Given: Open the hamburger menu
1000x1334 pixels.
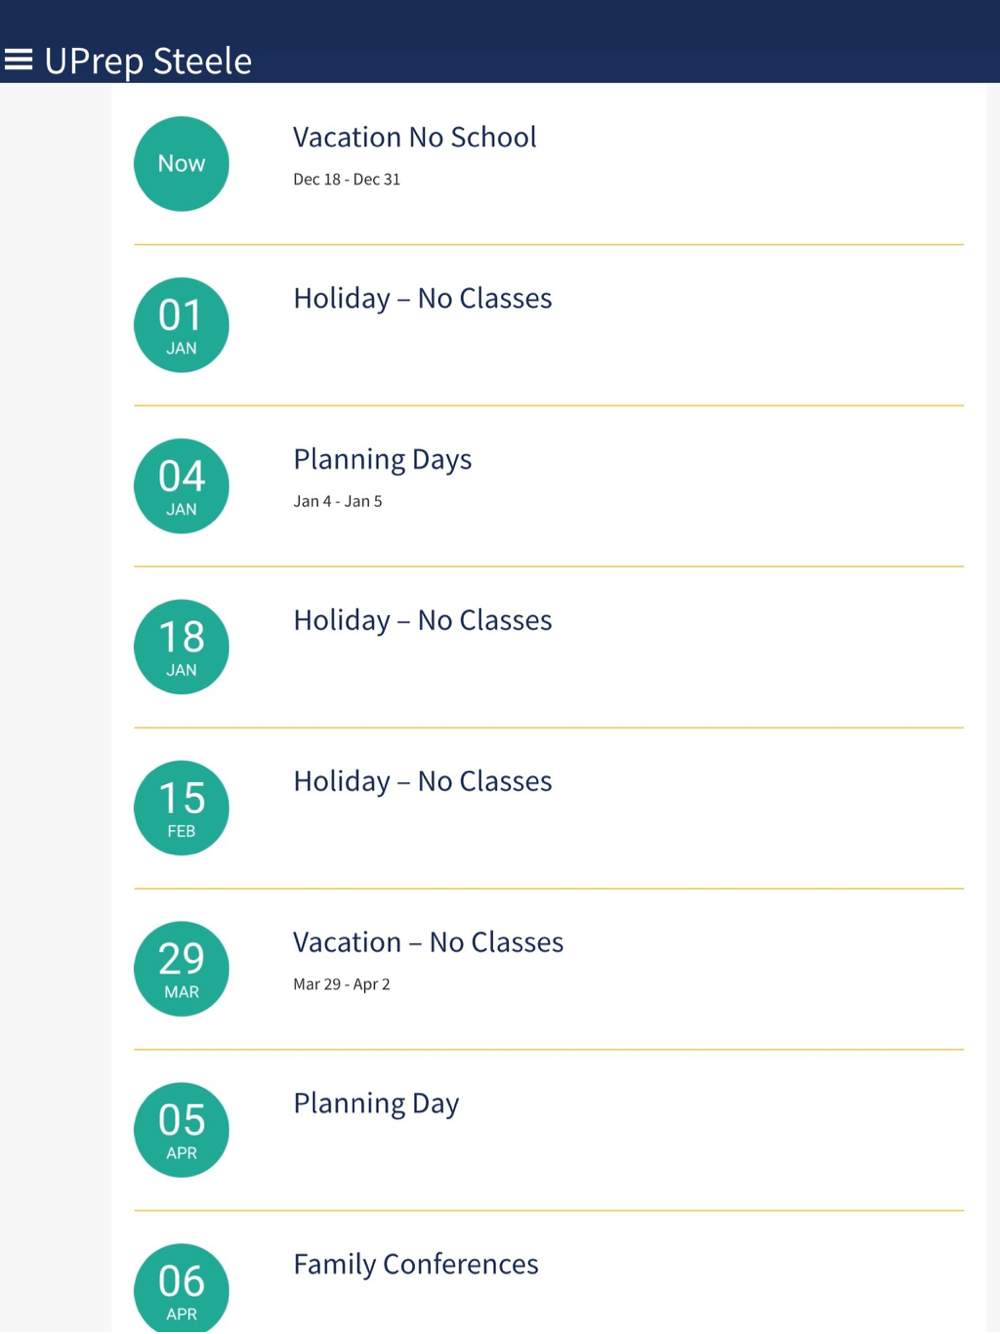Looking at the screenshot, I should pos(18,61).
